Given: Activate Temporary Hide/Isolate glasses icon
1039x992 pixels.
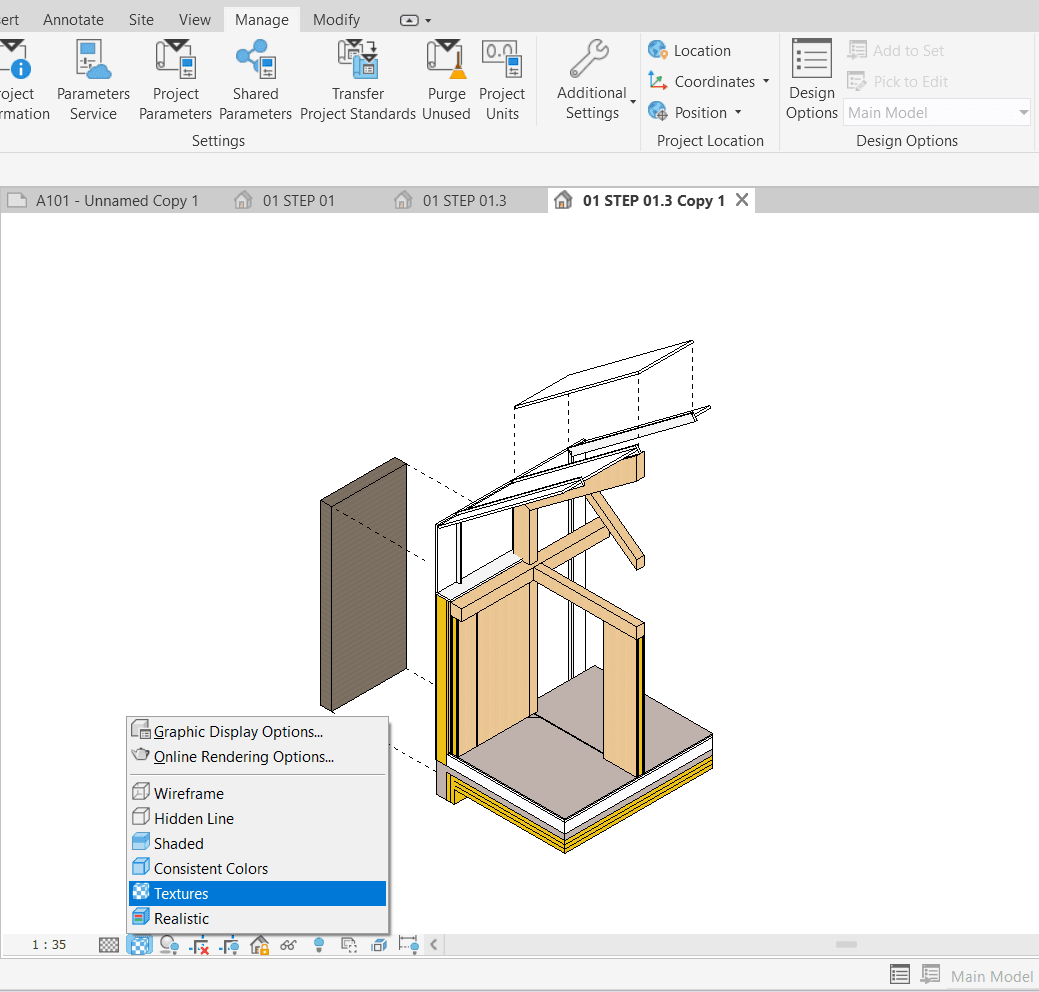Looking at the screenshot, I should pyautogui.click(x=289, y=944).
